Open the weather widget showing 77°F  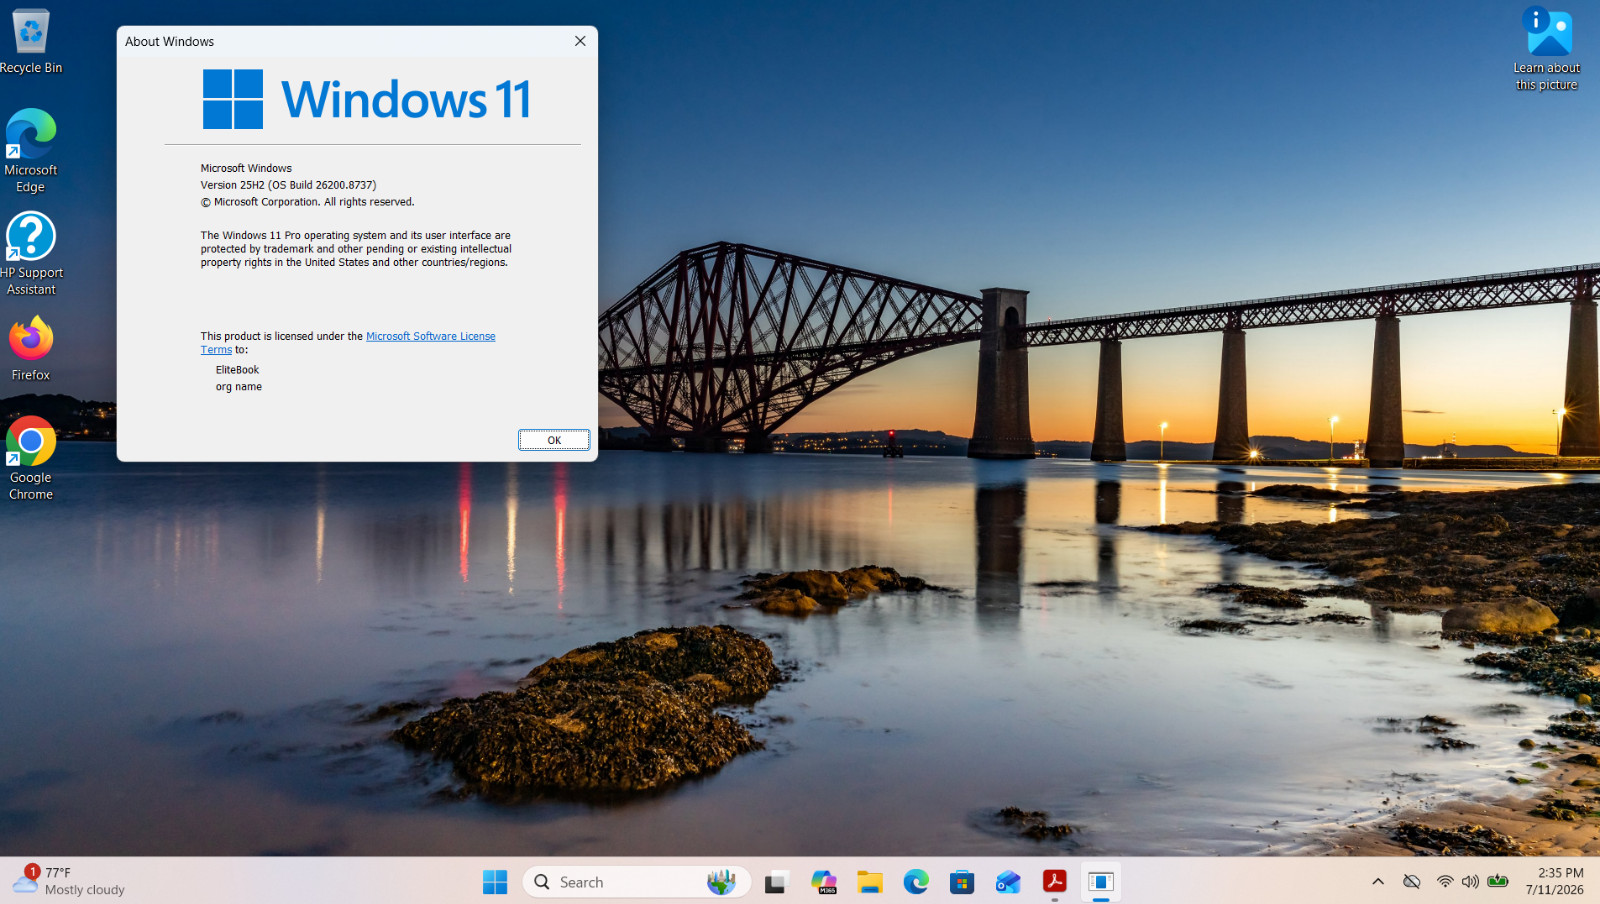(x=69, y=881)
